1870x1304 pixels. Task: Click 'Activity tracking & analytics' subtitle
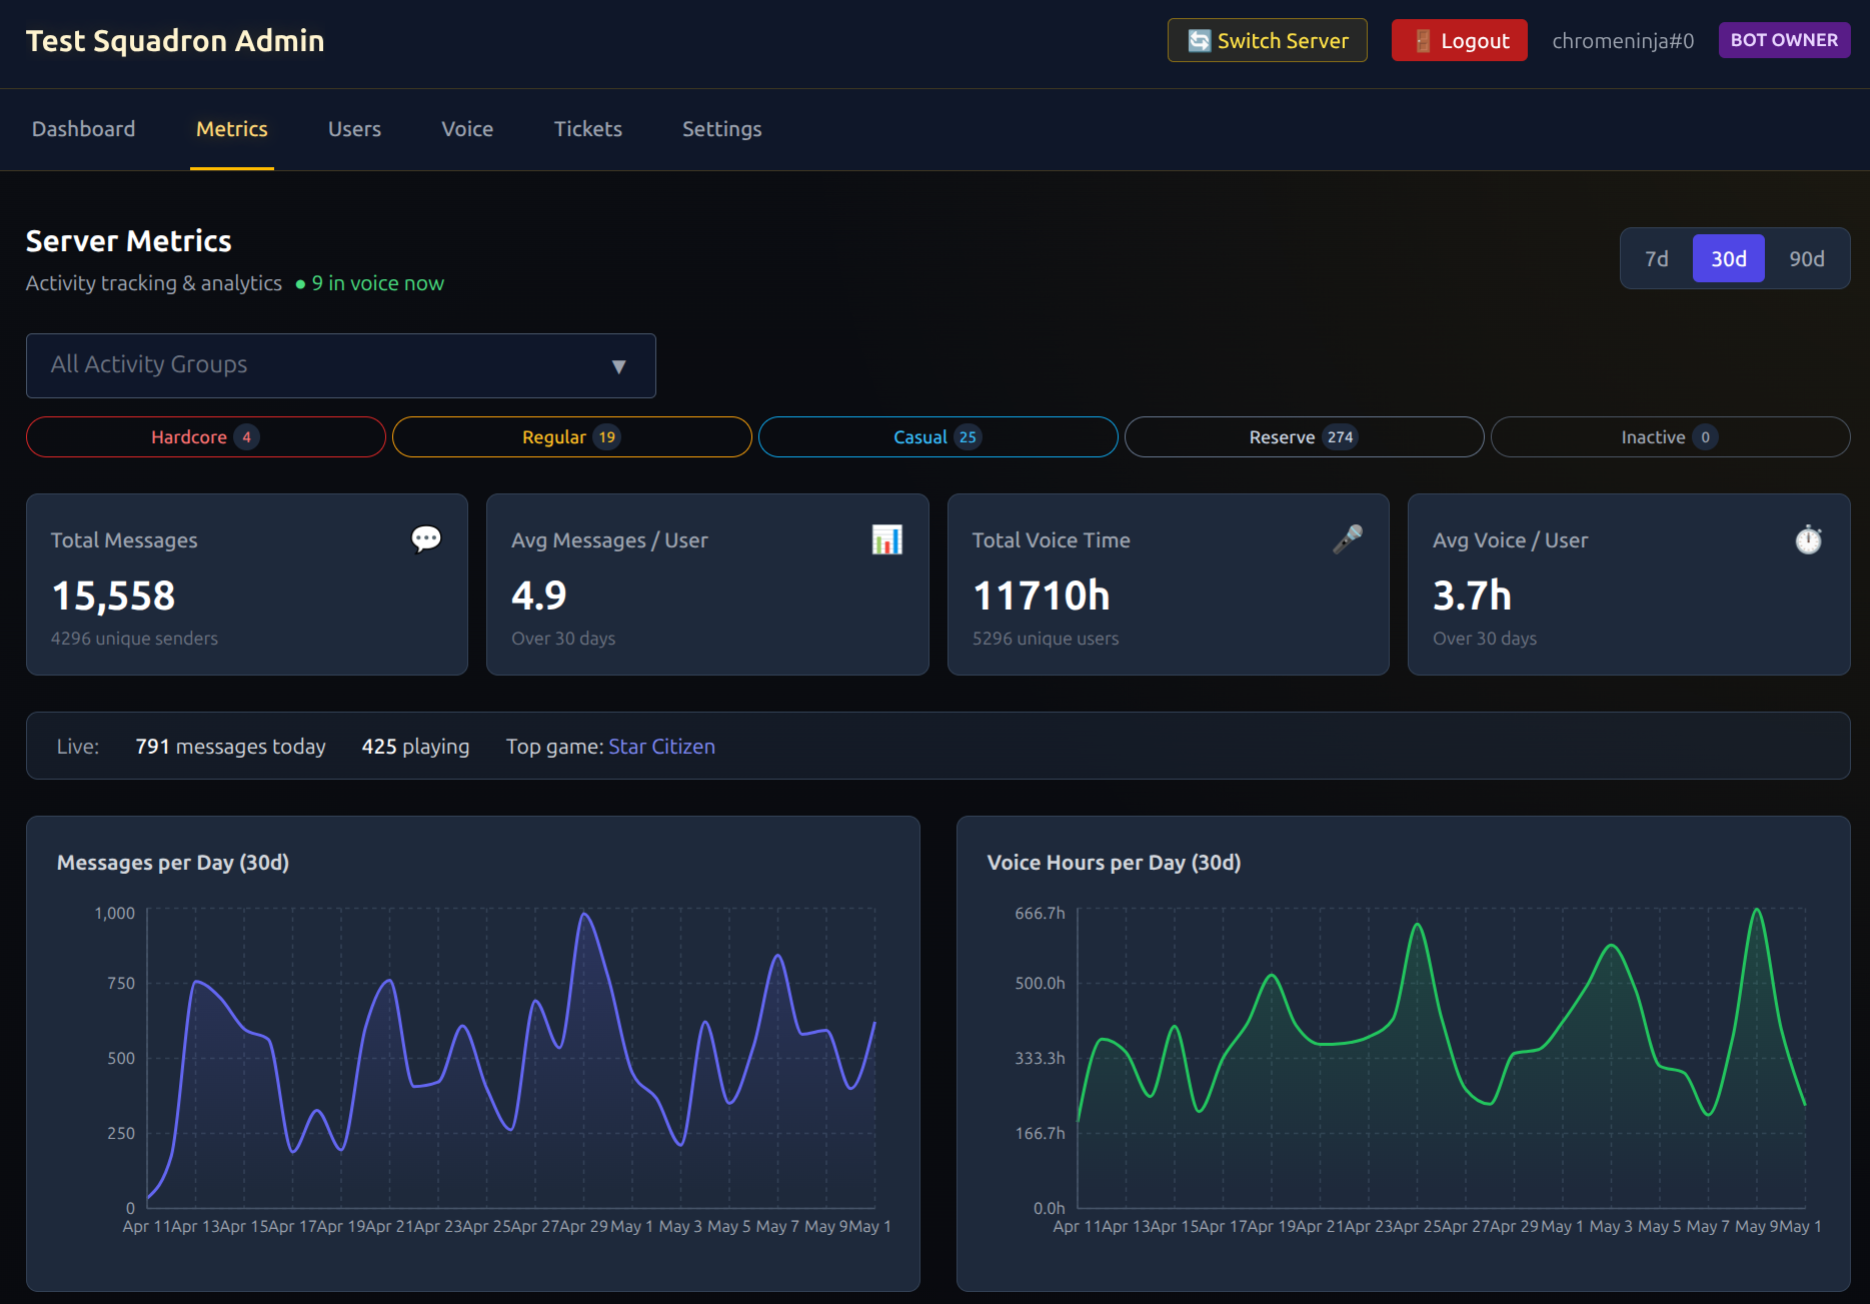[x=154, y=284]
